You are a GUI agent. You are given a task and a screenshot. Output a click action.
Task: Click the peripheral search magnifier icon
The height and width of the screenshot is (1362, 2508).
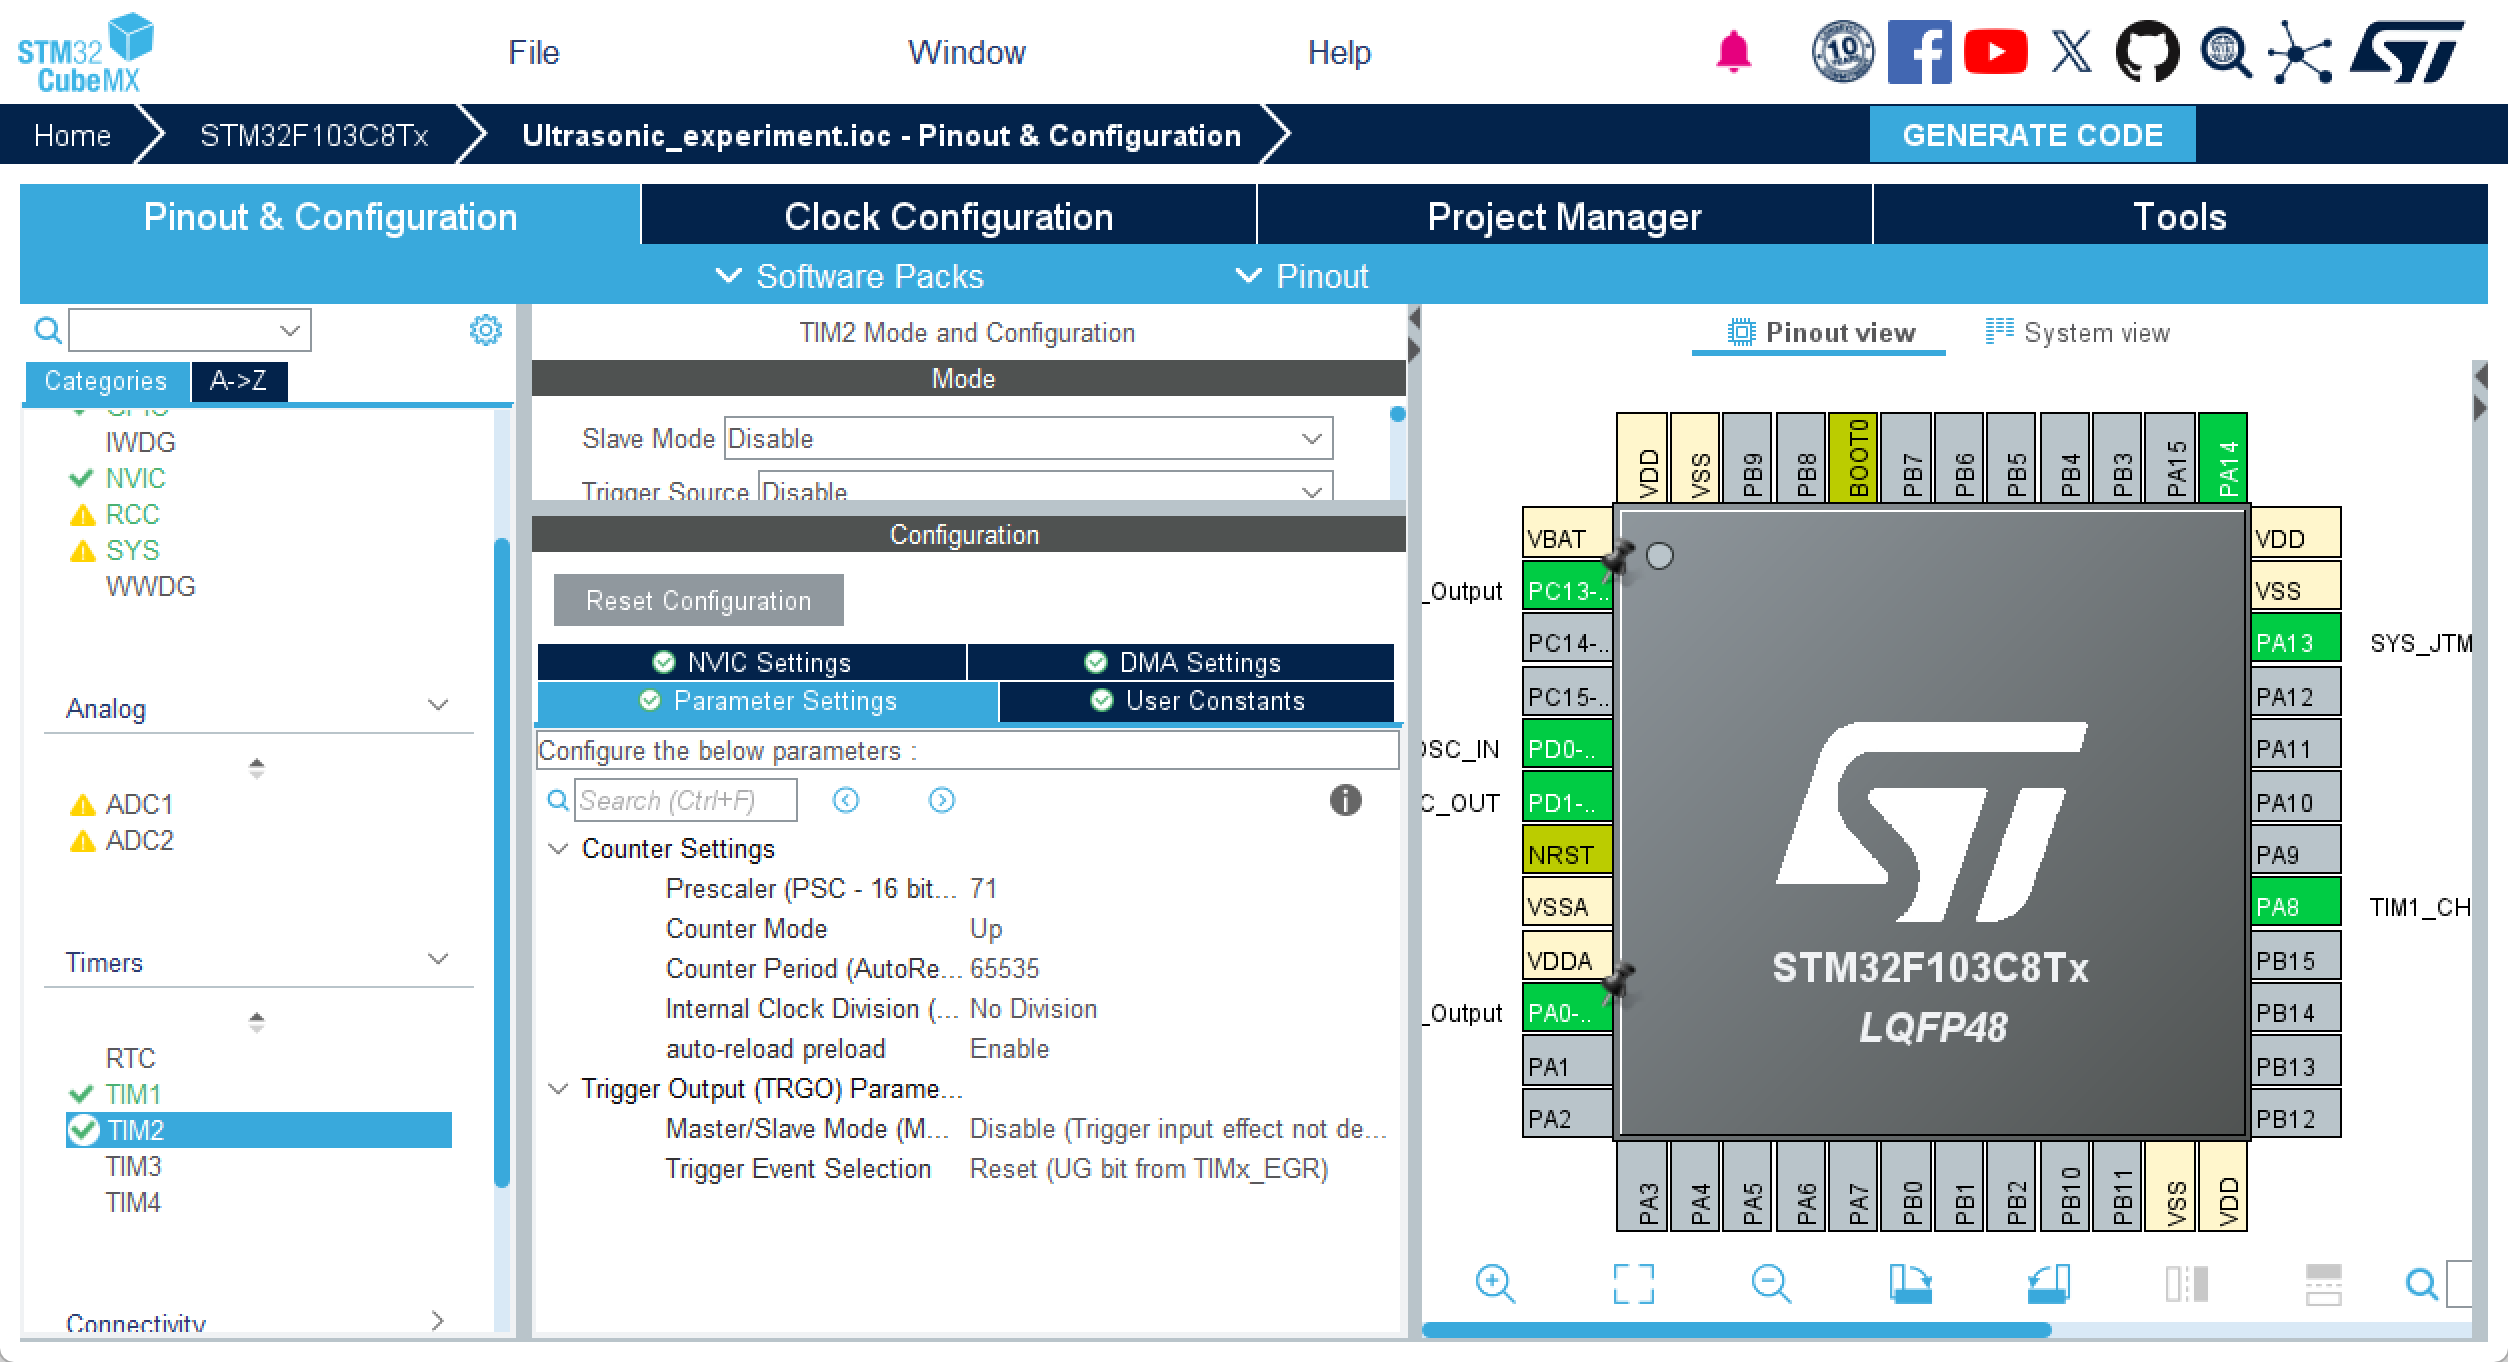point(47,330)
